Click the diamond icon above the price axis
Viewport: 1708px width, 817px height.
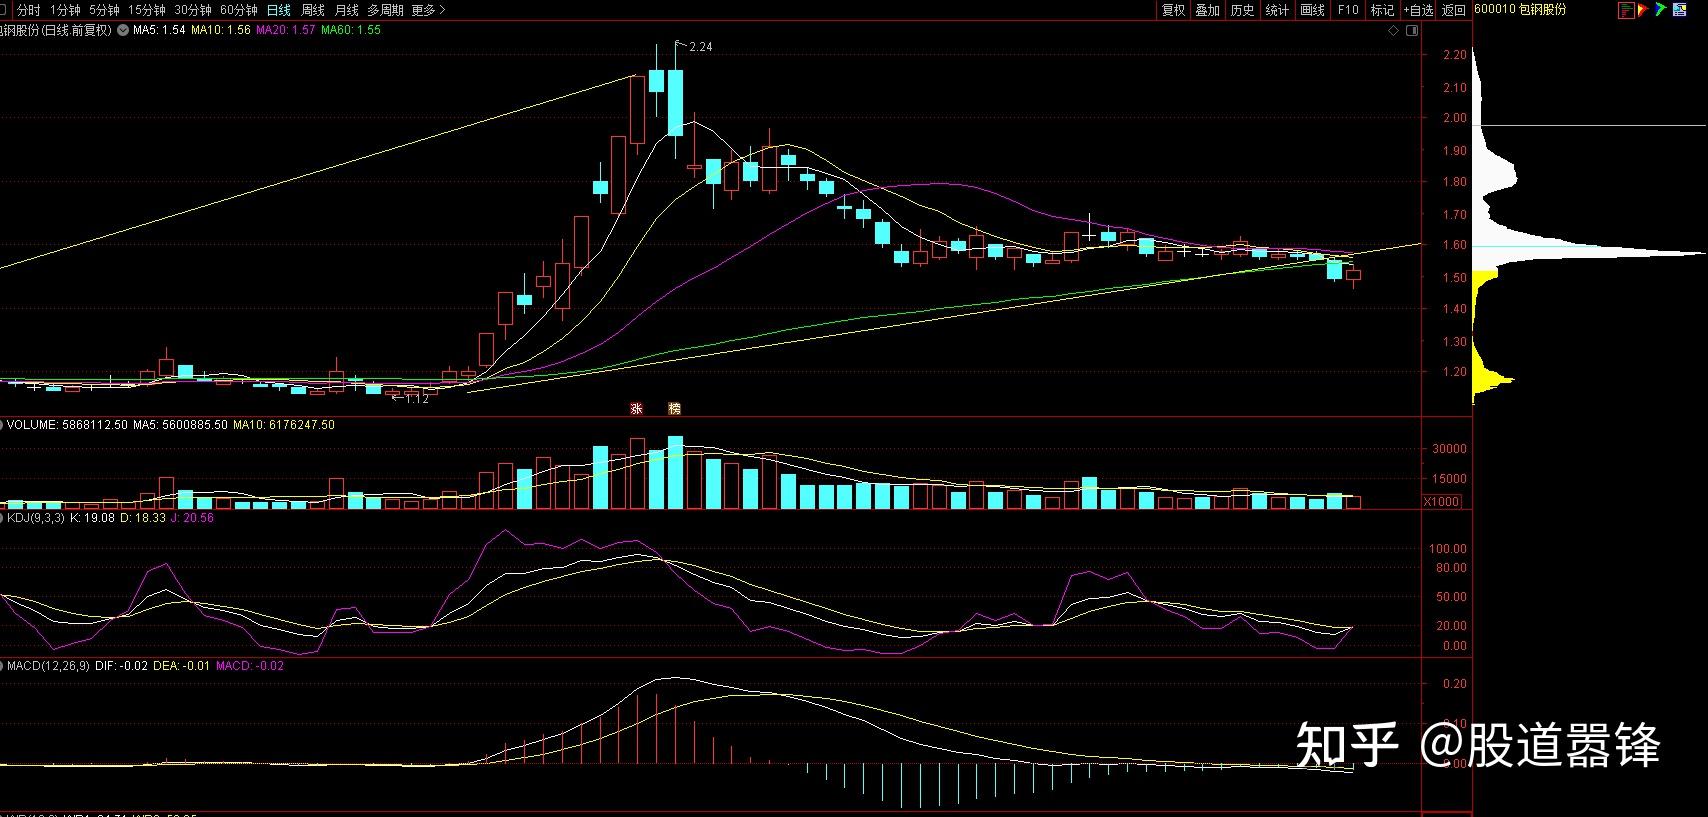[x=1394, y=30]
